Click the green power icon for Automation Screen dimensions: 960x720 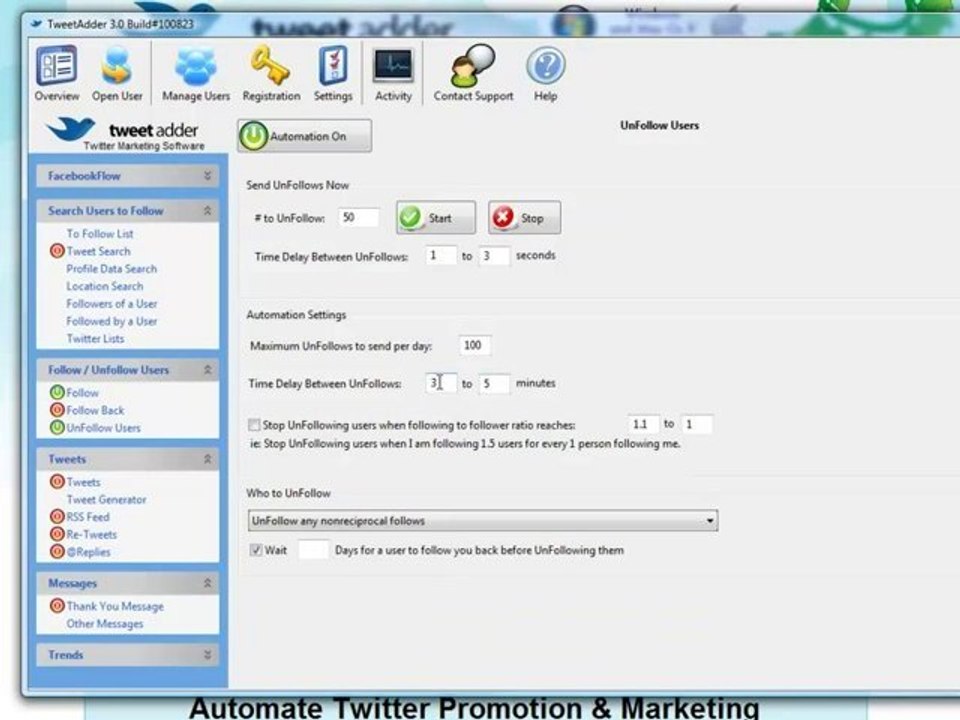pyautogui.click(x=253, y=136)
